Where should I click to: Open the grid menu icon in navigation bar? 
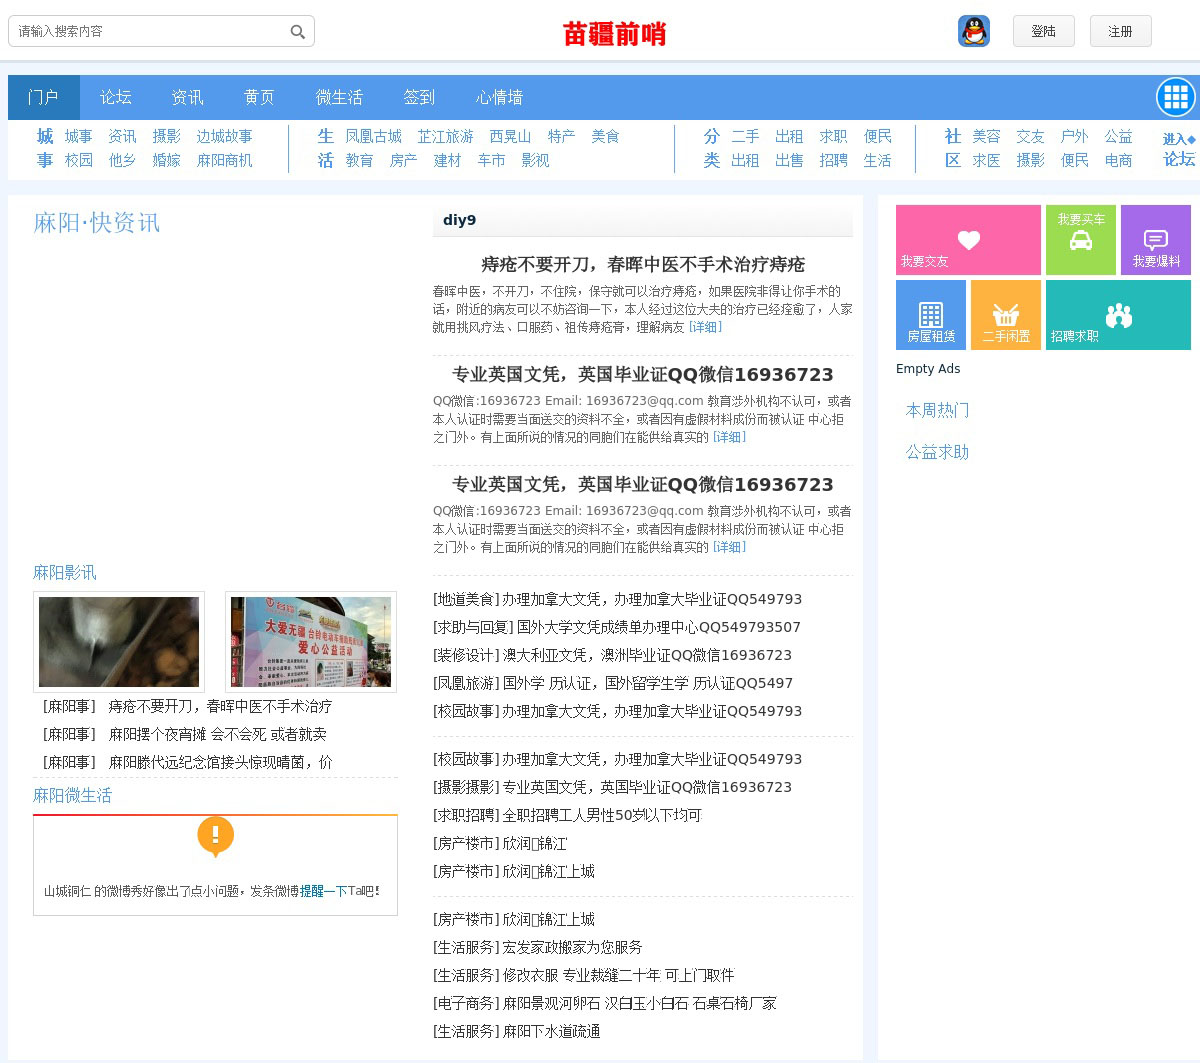tap(1175, 97)
